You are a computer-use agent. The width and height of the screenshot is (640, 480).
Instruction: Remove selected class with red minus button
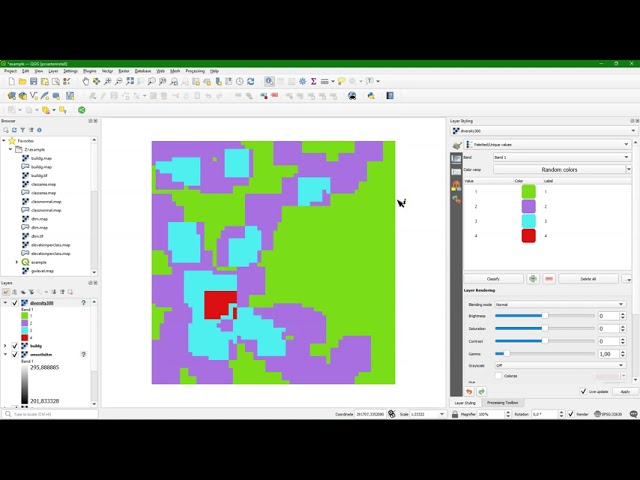click(x=549, y=279)
